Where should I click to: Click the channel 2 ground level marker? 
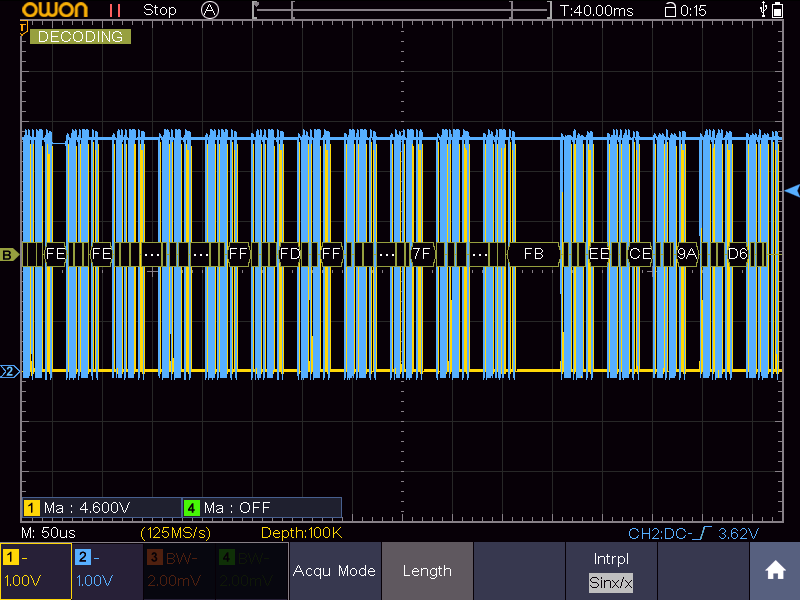pyautogui.click(x=9, y=371)
